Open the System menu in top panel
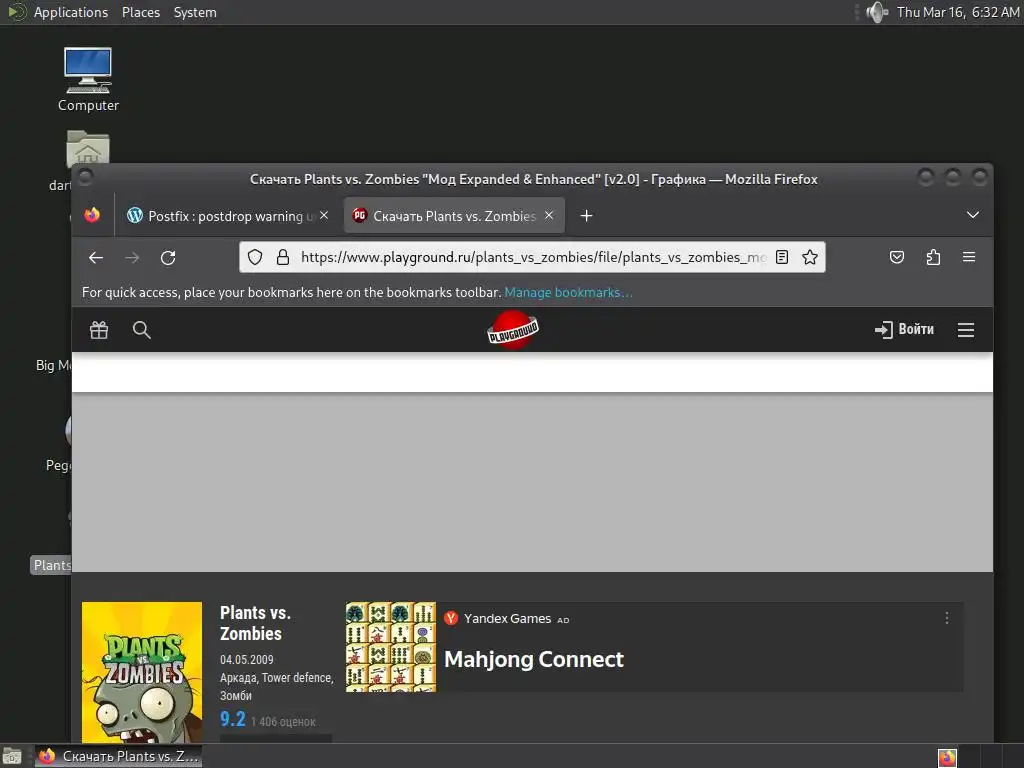1024x768 pixels. 195,12
